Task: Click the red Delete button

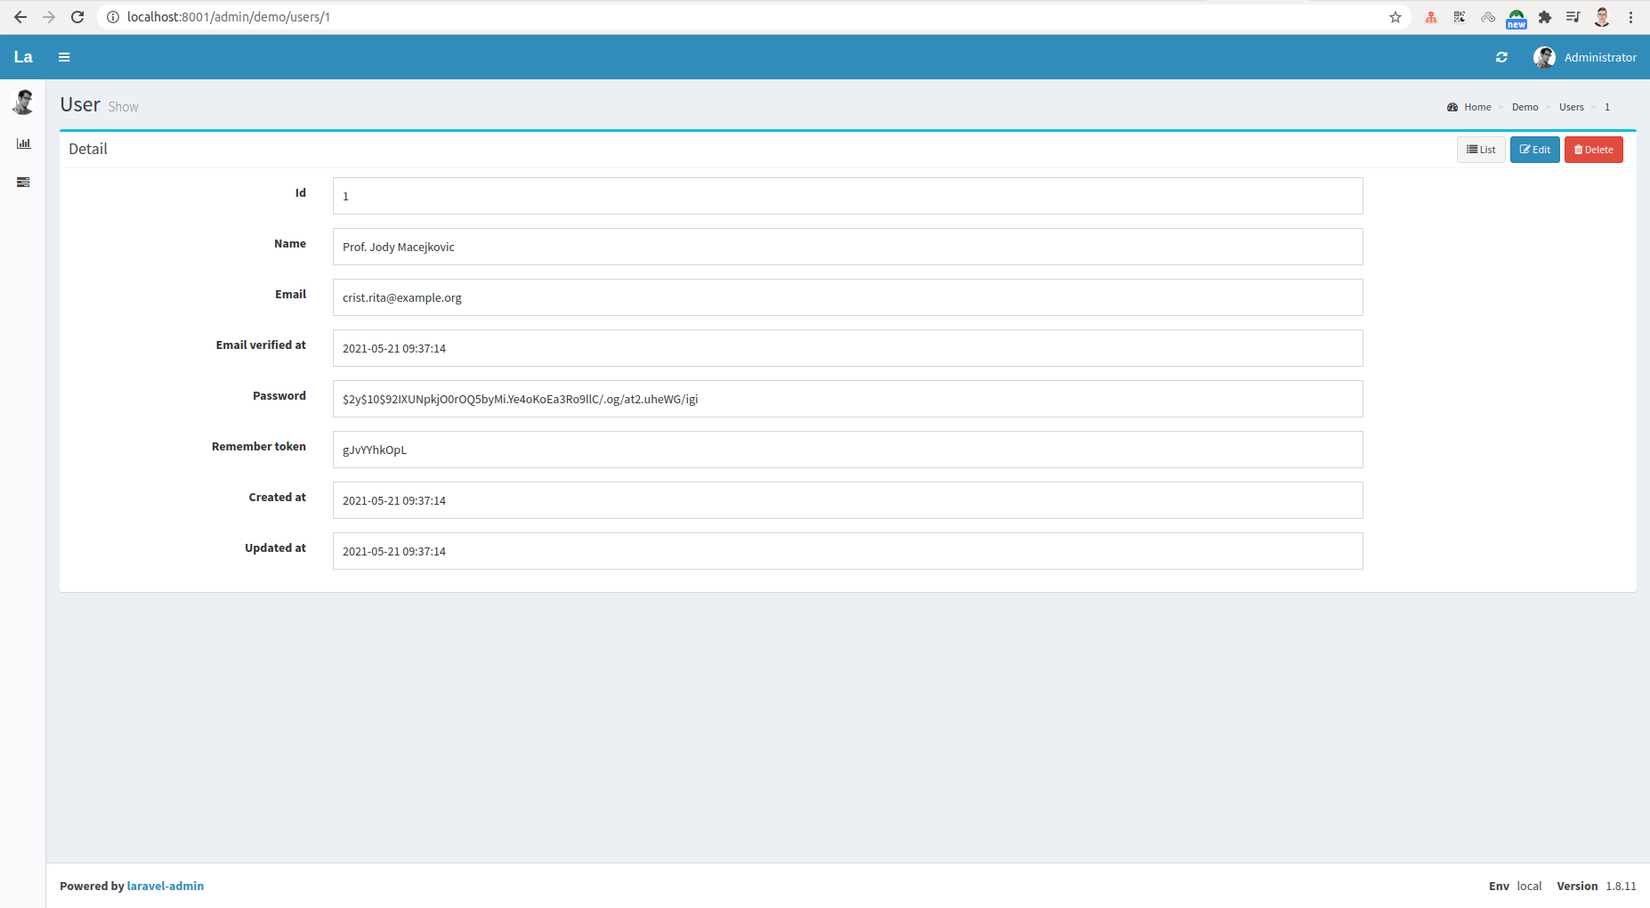Action: (x=1594, y=150)
